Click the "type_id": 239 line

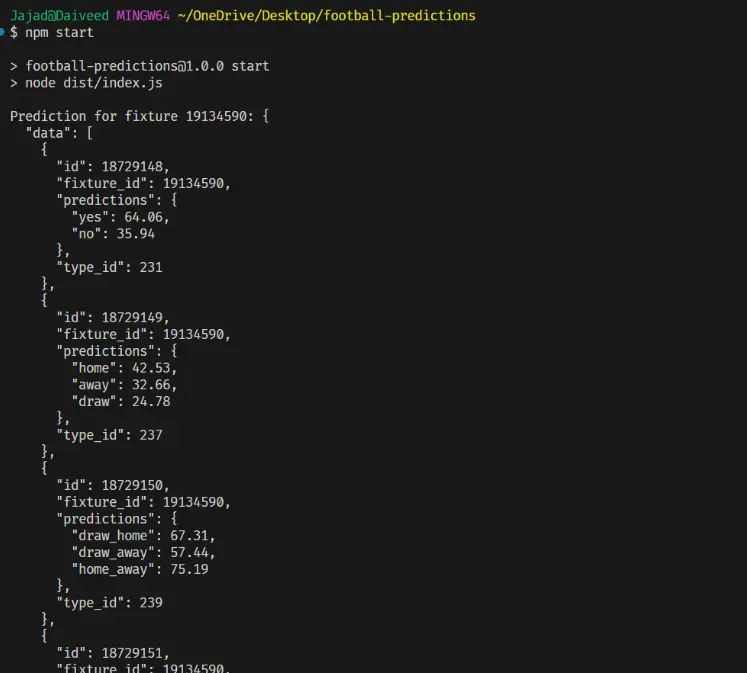tap(109, 603)
